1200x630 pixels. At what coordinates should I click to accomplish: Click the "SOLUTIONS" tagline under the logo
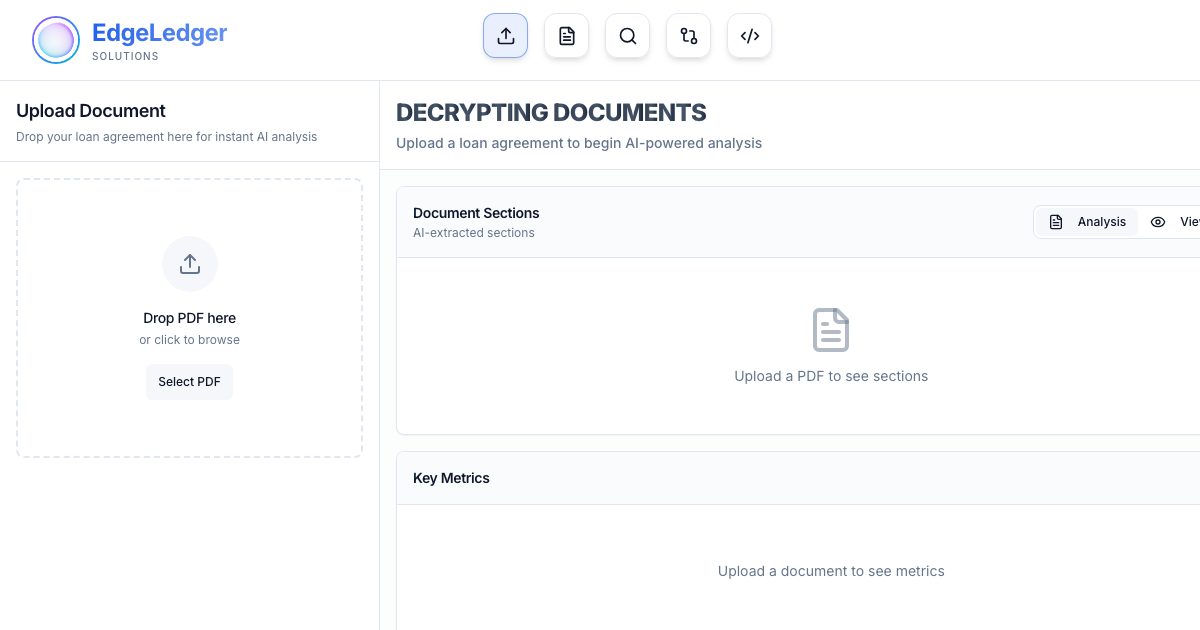(125, 56)
